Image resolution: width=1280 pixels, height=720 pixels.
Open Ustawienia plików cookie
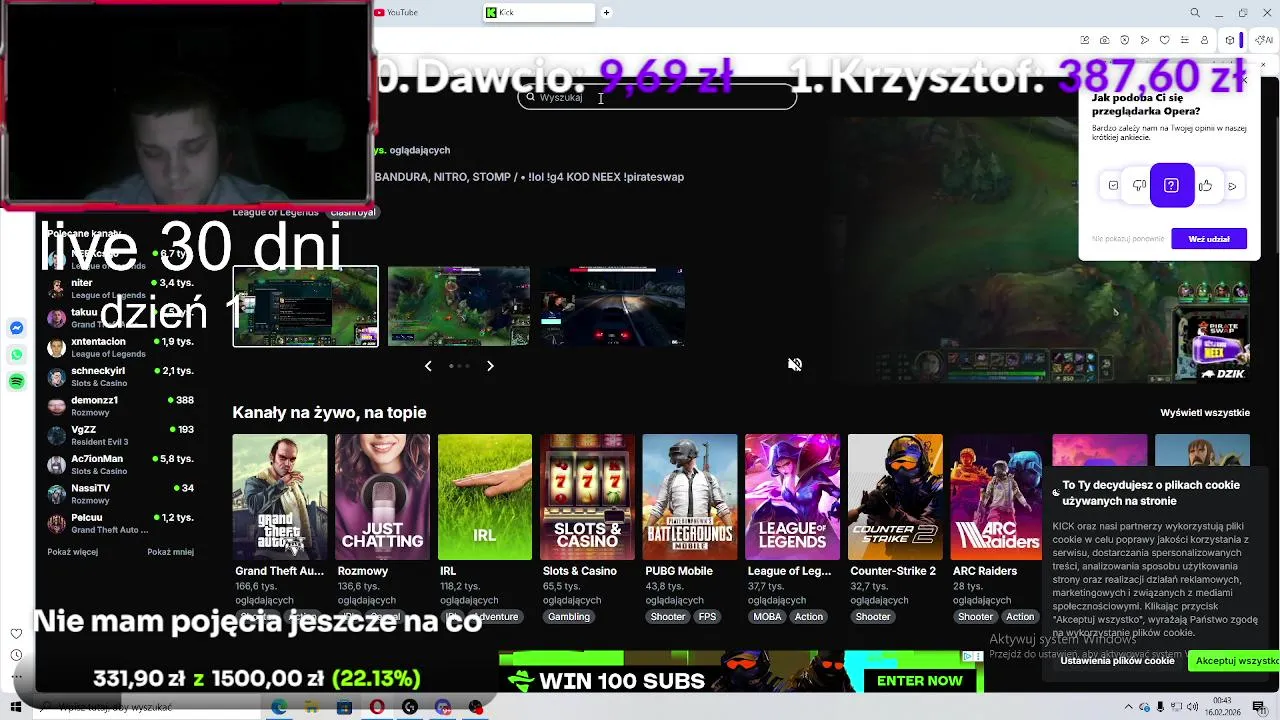tap(1117, 661)
